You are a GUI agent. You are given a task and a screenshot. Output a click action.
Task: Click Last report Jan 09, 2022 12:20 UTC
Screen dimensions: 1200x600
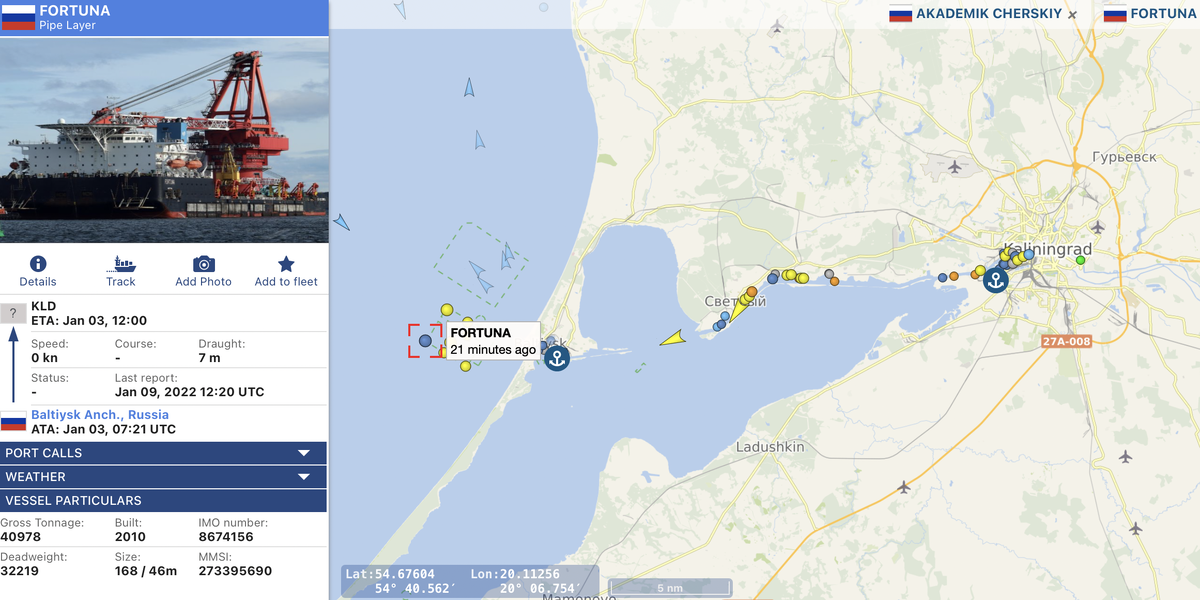click(x=189, y=392)
